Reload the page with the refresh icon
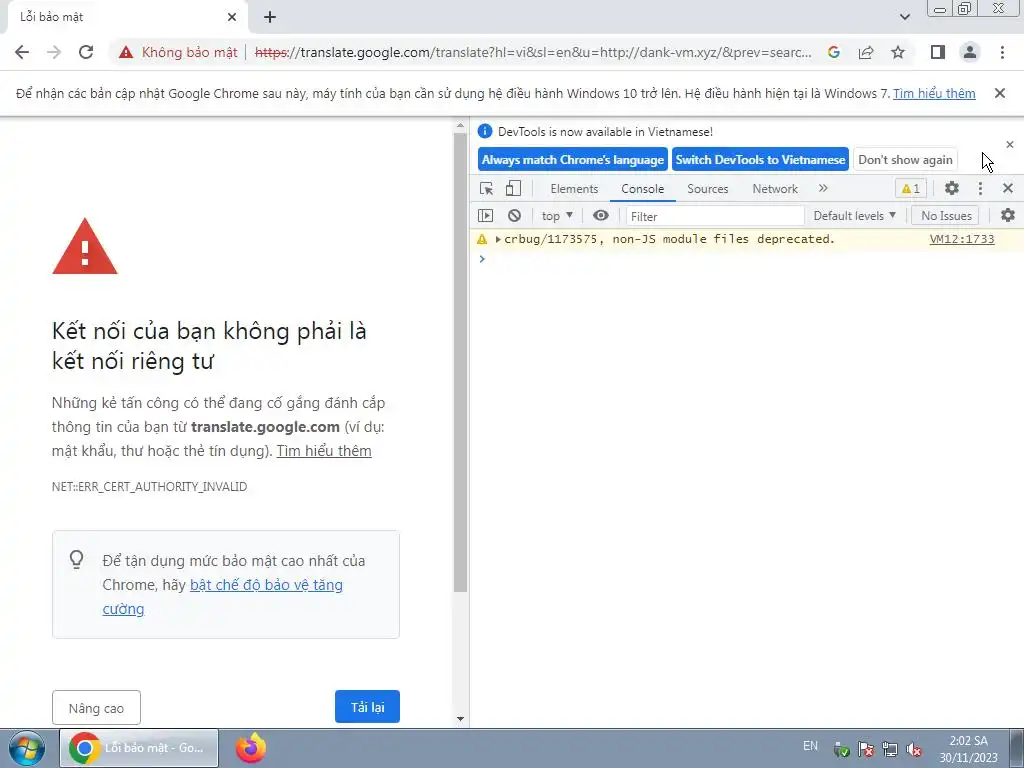1024x768 pixels. point(86,52)
